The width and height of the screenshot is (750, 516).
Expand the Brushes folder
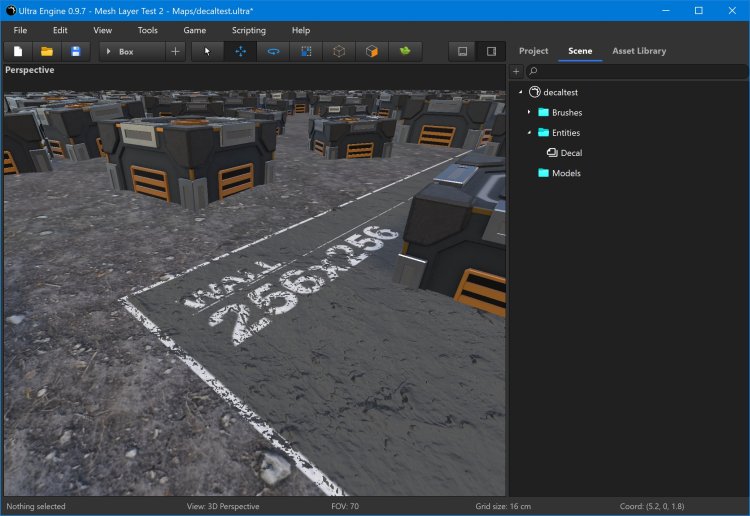click(529, 112)
